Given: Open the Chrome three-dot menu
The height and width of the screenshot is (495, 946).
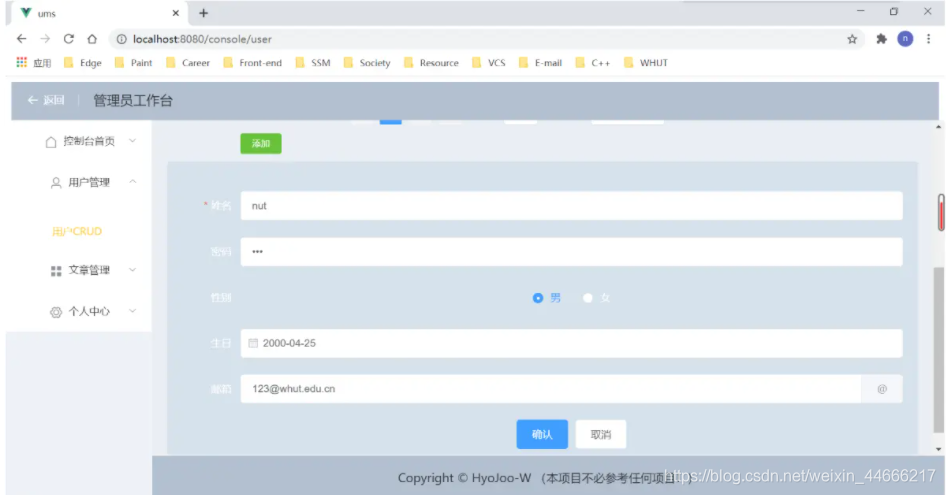Looking at the screenshot, I should [929, 39].
